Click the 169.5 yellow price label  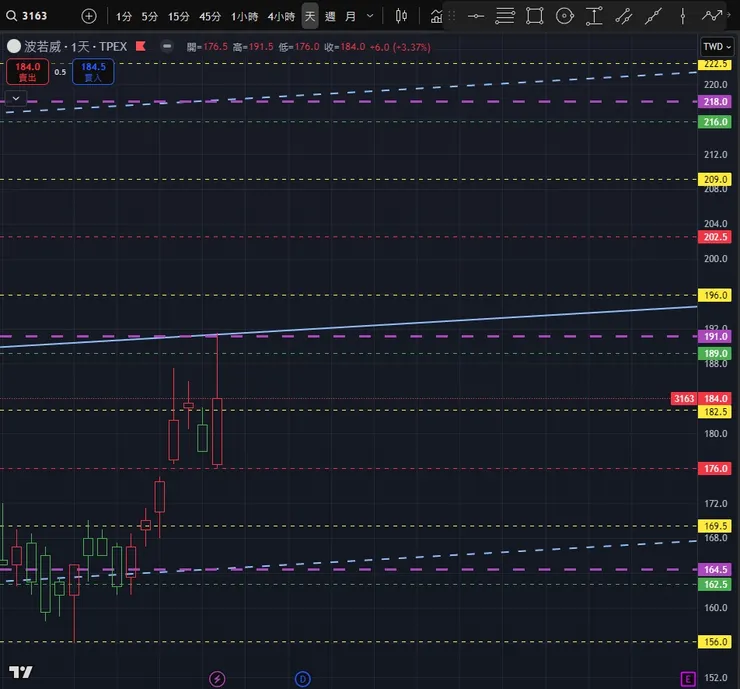(x=715, y=526)
